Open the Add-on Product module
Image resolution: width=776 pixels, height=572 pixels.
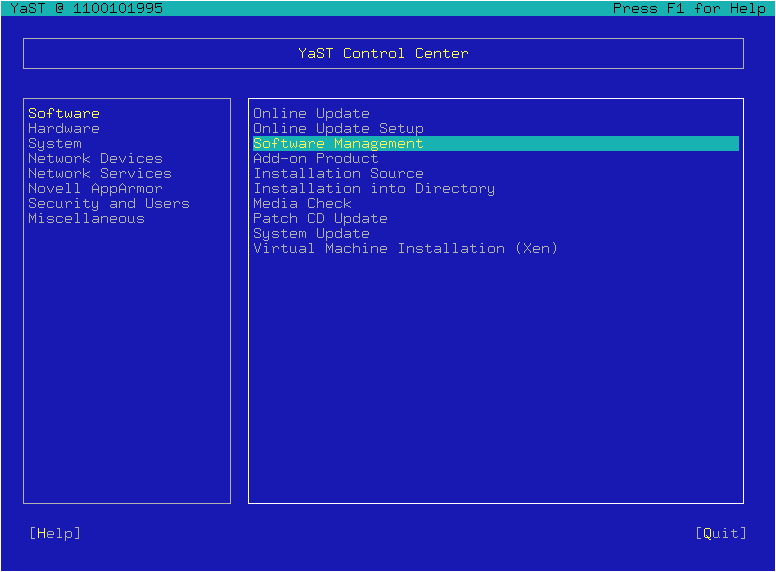[x=315, y=158]
